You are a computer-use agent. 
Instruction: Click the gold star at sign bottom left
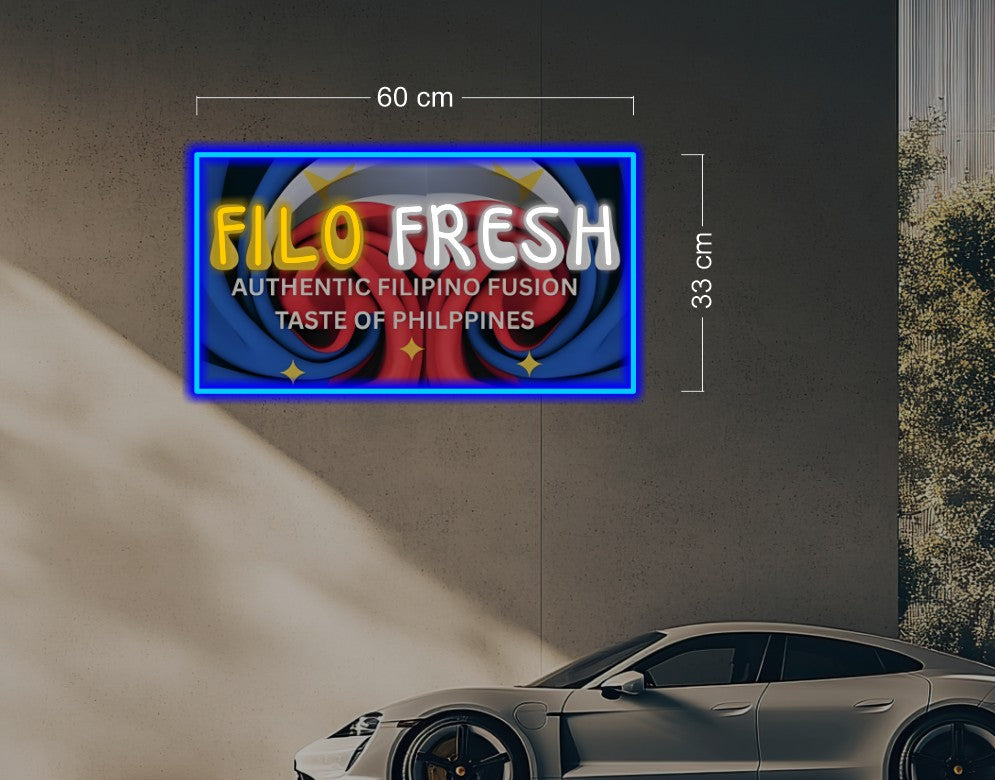click(x=293, y=371)
